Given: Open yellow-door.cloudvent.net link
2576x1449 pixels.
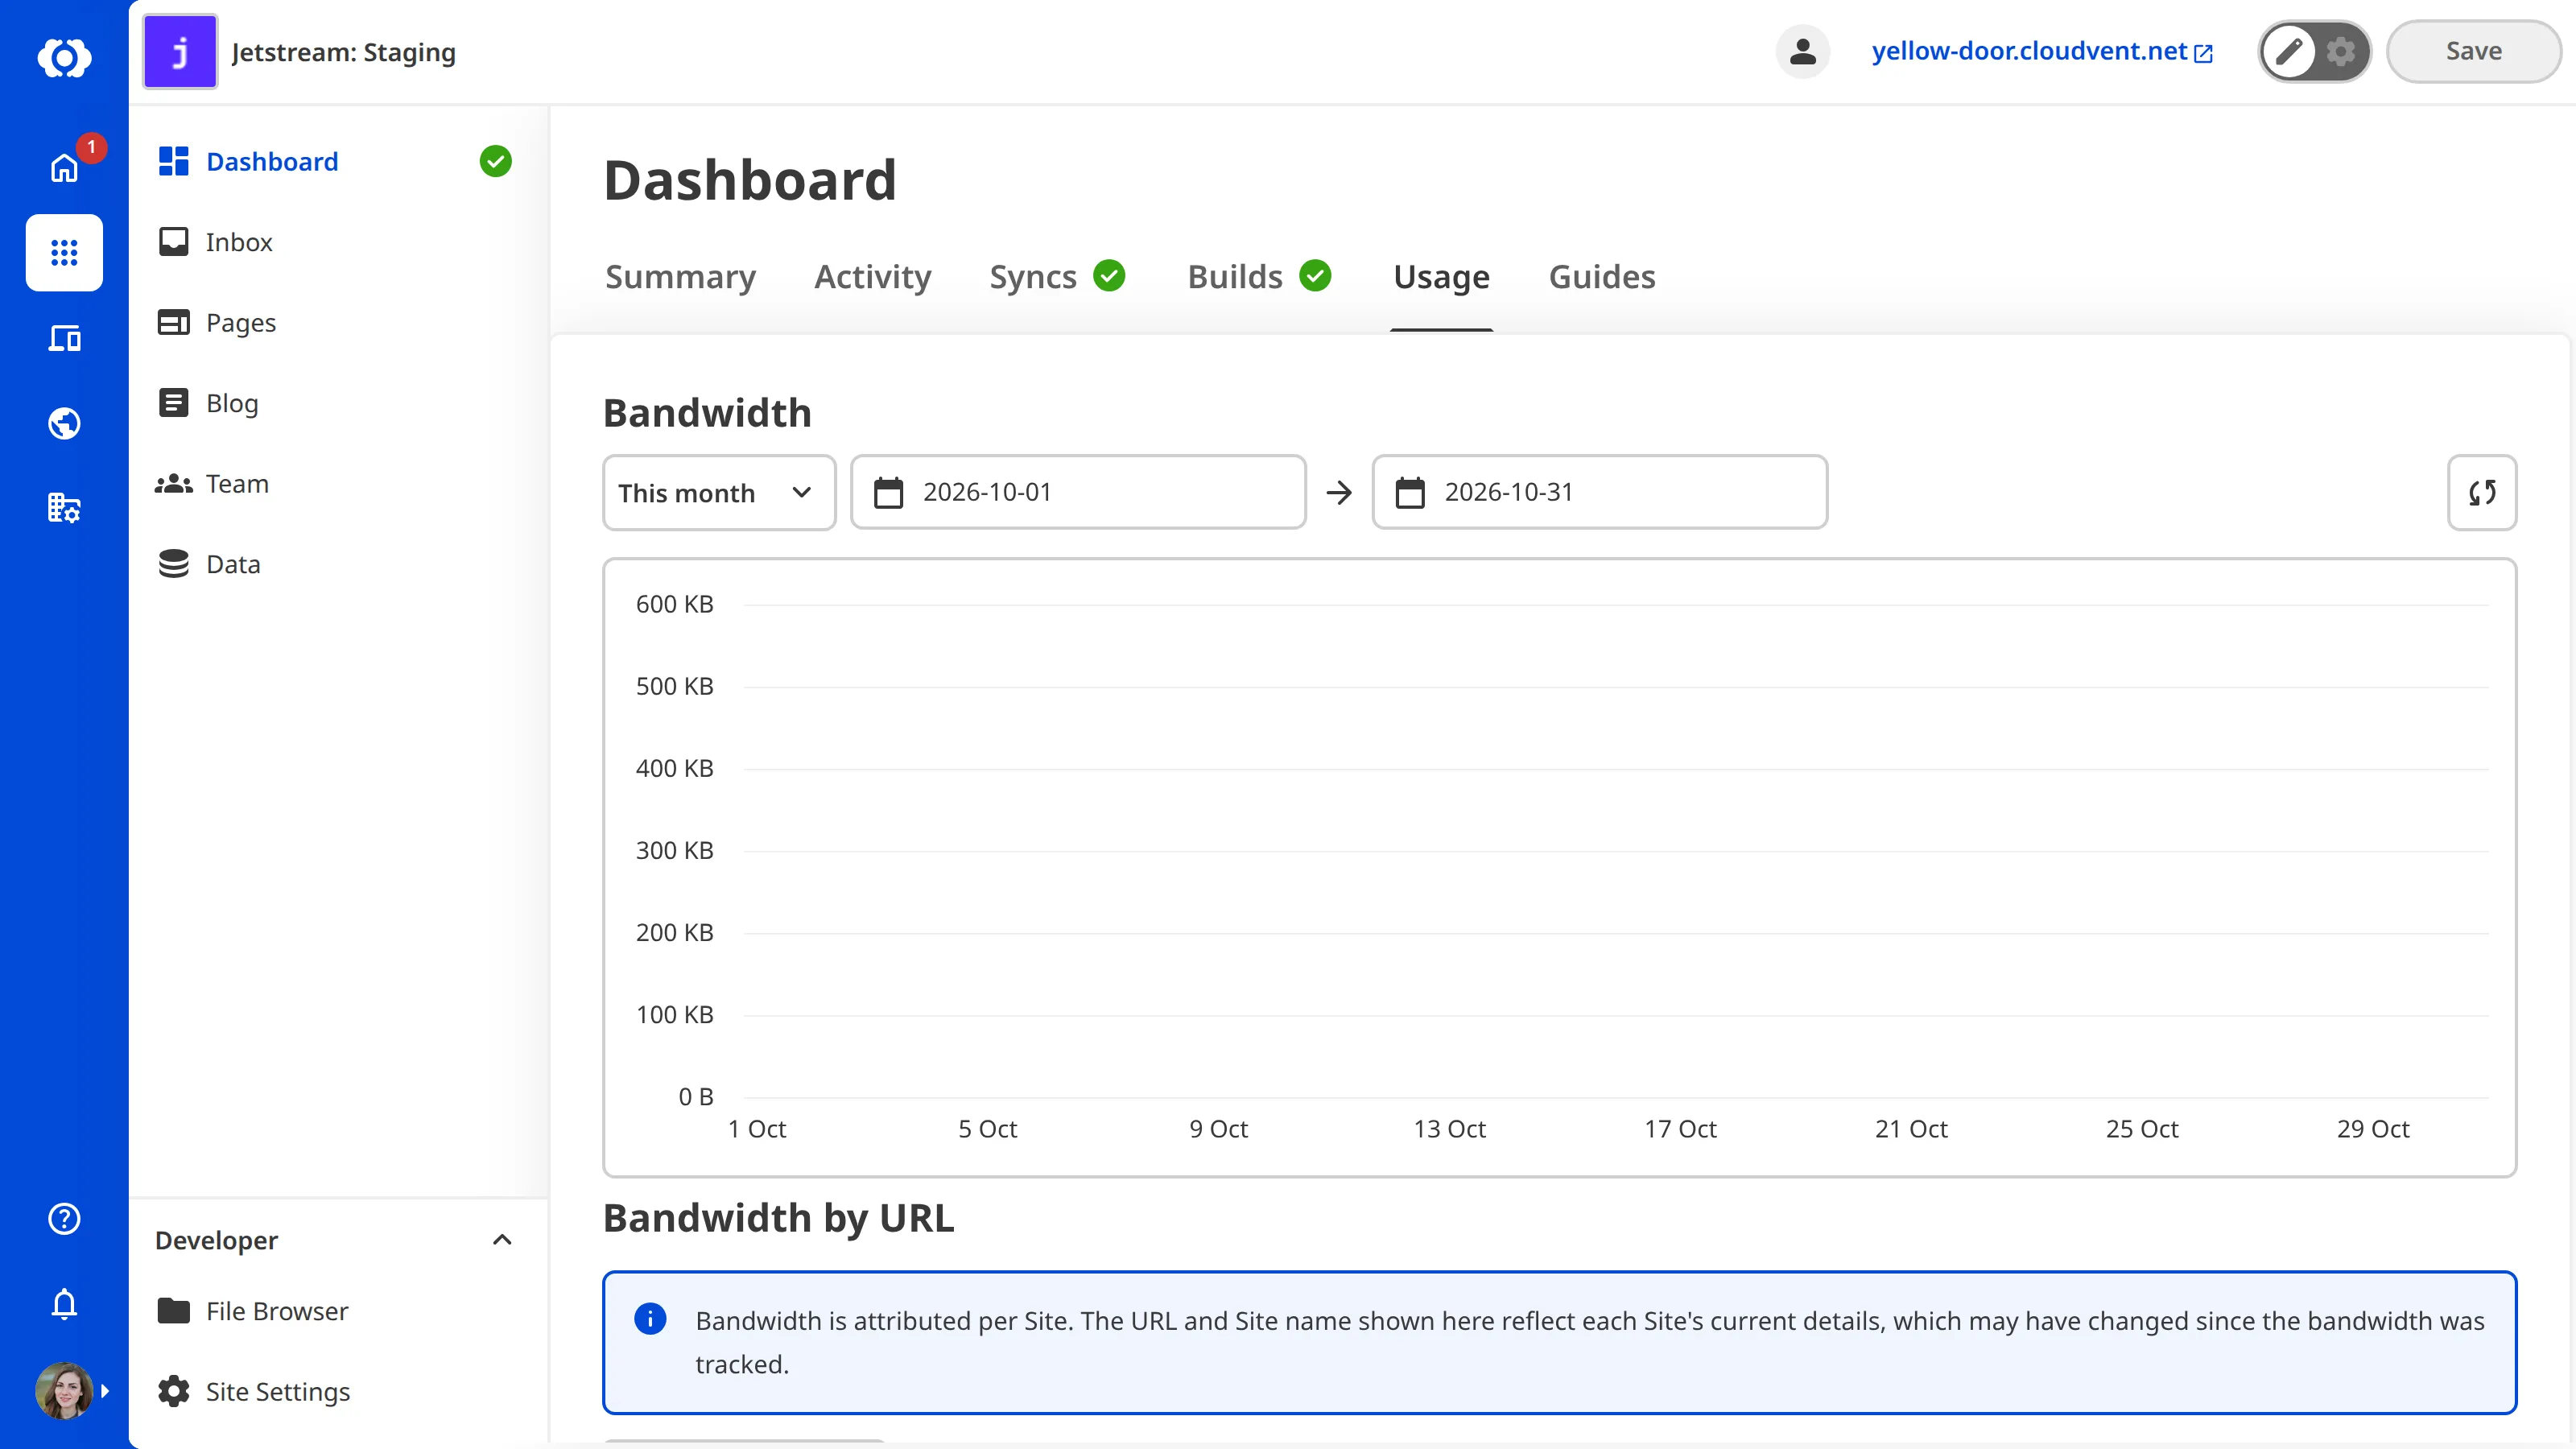Looking at the screenshot, I should coord(2041,51).
